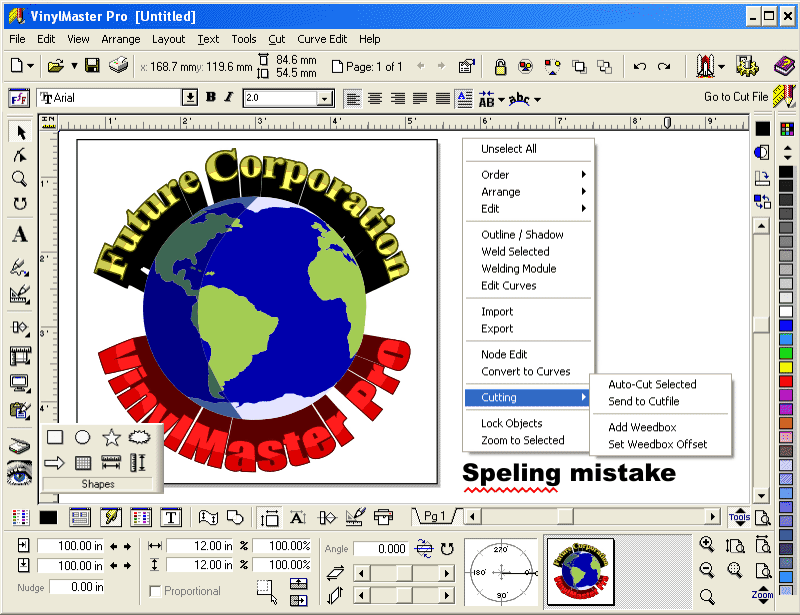Click the Save floppy disk icon
The image size is (800, 615).
92,66
